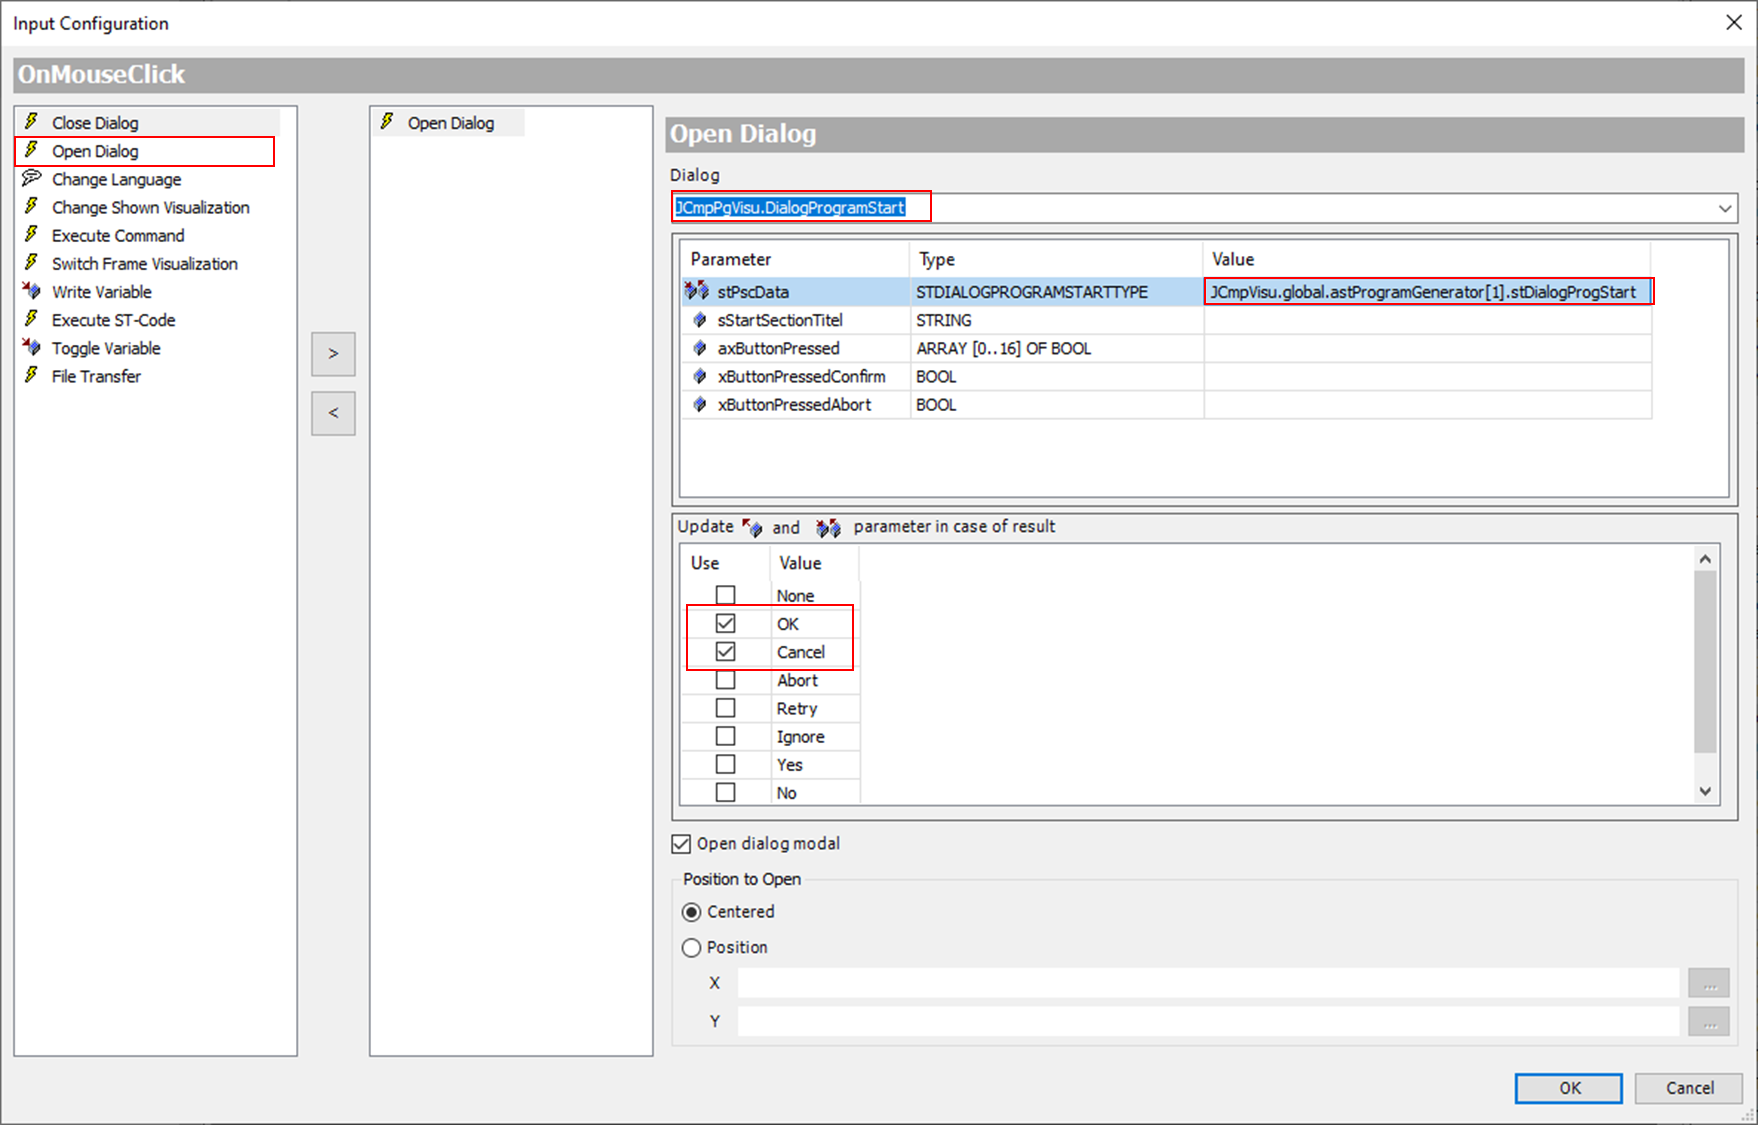Open browse button for X position field
Screen dimensions: 1758x1125
(x=1708, y=983)
